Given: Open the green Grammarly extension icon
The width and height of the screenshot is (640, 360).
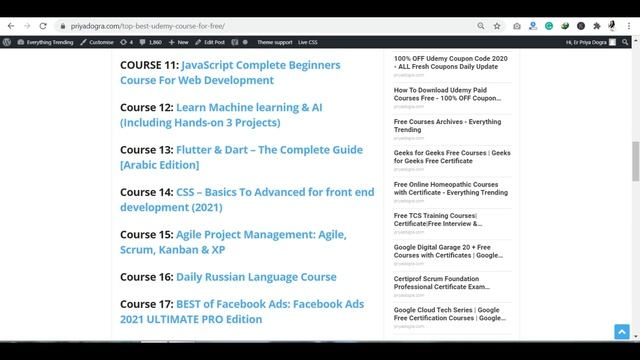Looking at the screenshot, I should (549, 26).
